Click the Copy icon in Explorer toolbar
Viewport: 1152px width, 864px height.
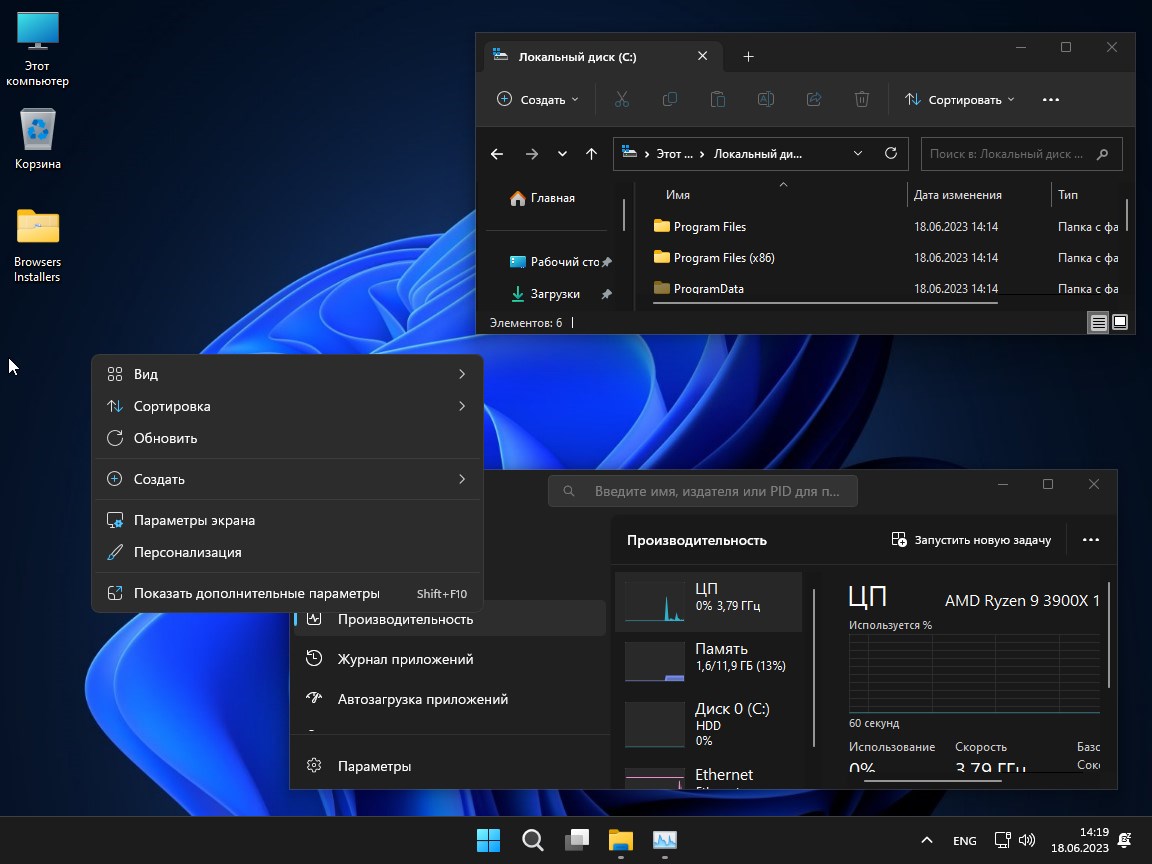[669, 99]
